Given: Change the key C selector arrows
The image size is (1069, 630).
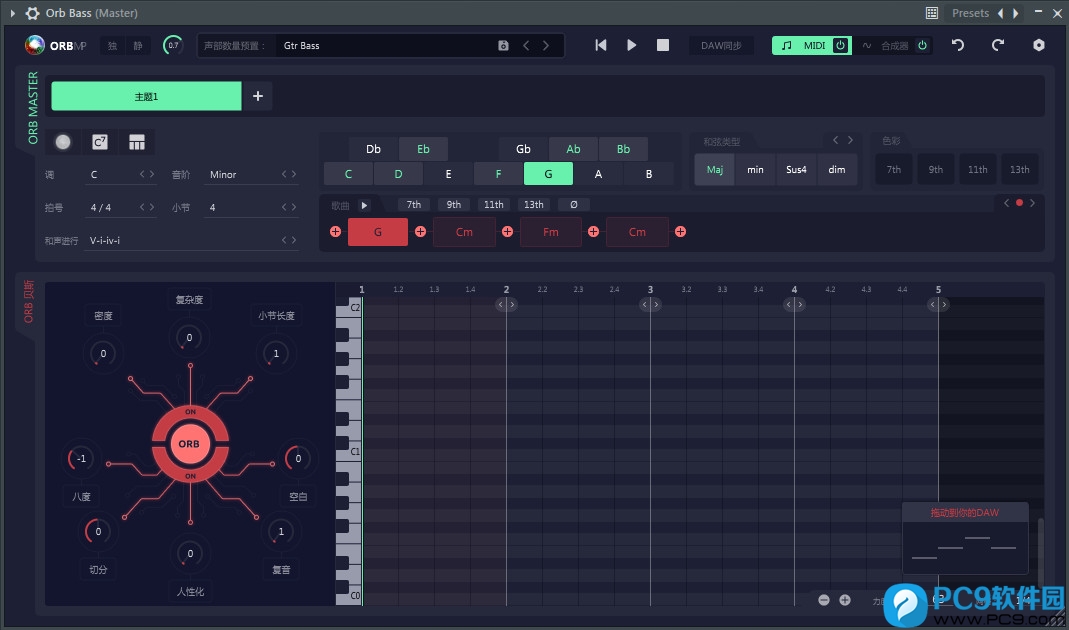Looking at the screenshot, I should 147,175.
